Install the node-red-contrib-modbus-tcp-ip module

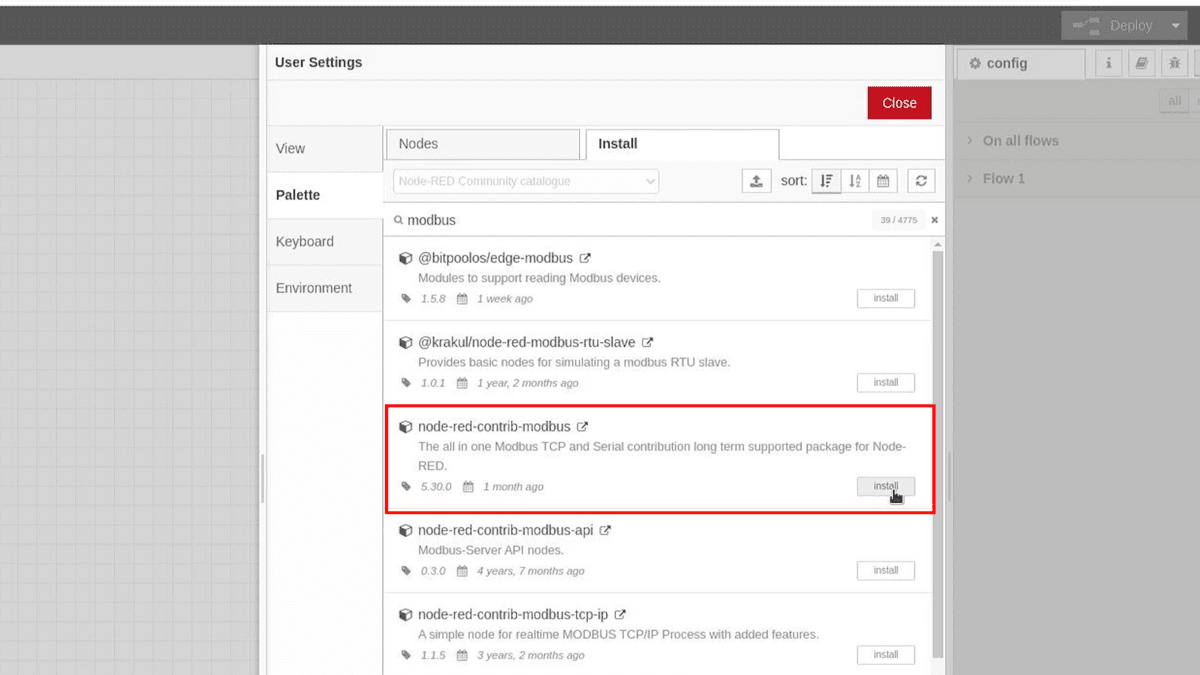pos(885,655)
